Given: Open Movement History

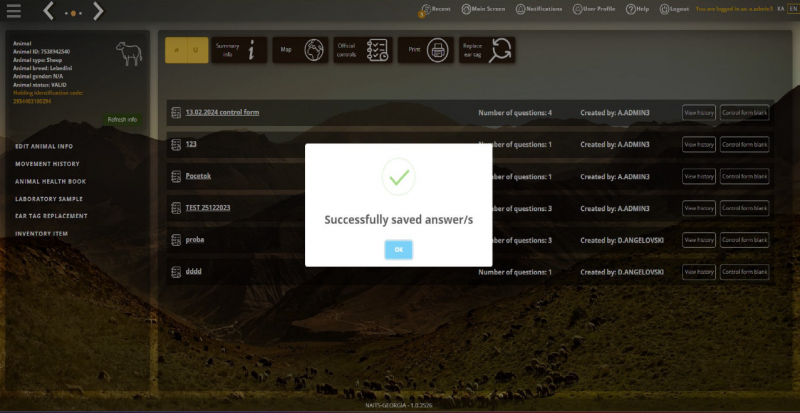Looking at the screenshot, I should click(x=47, y=164).
